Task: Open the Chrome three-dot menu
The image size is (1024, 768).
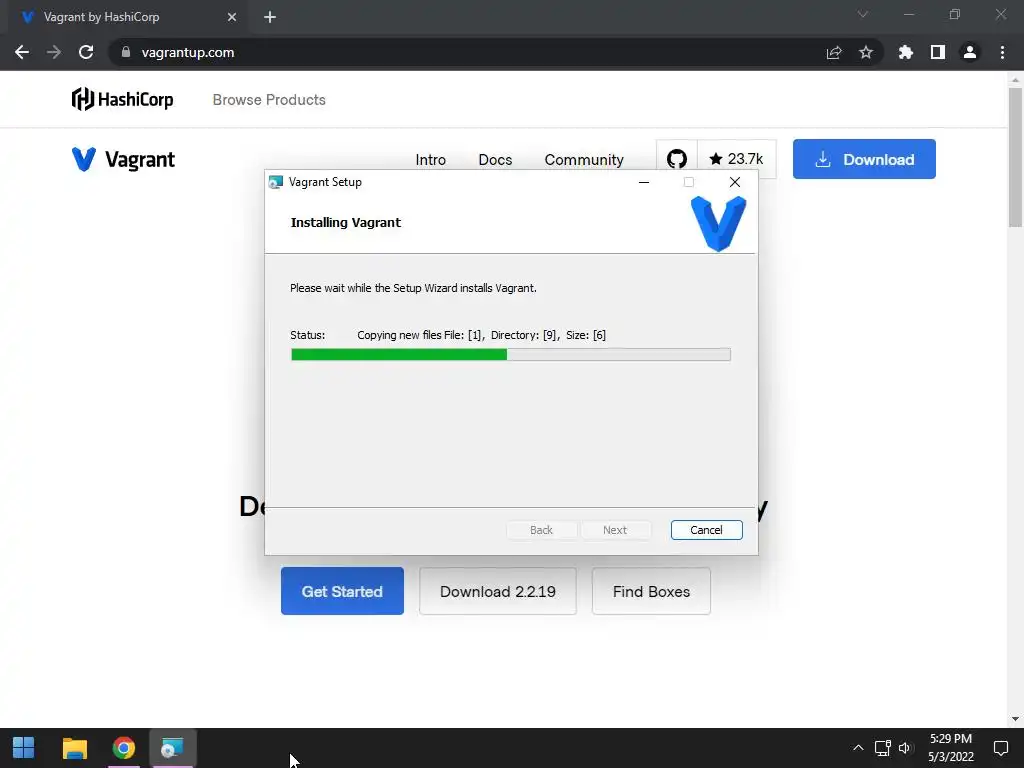Action: pyautogui.click(x=1002, y=52)
